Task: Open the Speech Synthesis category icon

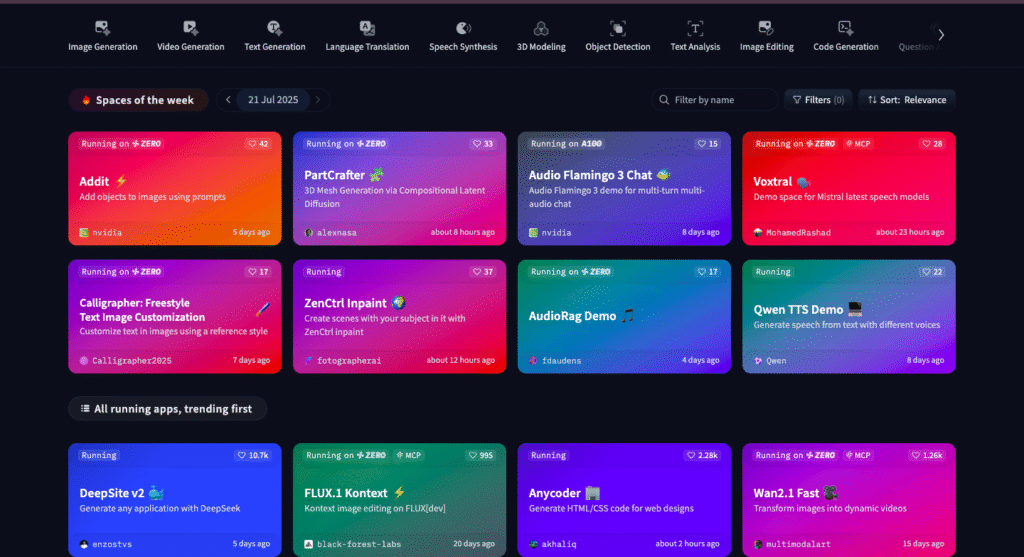Action: (463, 28)
